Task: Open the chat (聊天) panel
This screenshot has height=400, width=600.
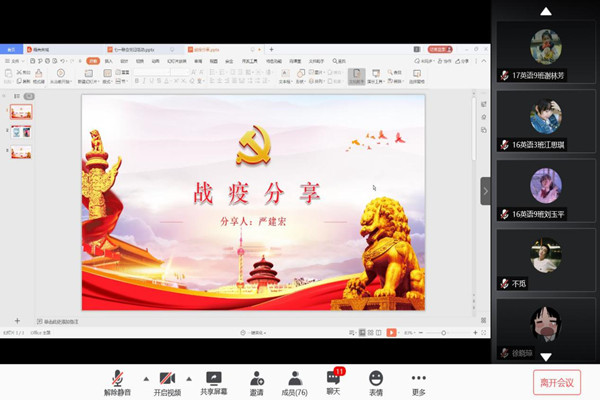Action: (334, 381)
